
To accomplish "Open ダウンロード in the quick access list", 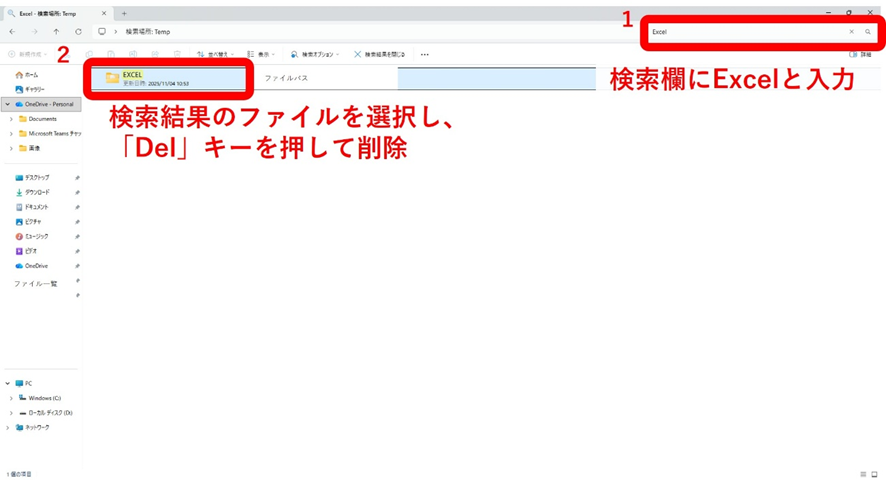I will 36,192.
